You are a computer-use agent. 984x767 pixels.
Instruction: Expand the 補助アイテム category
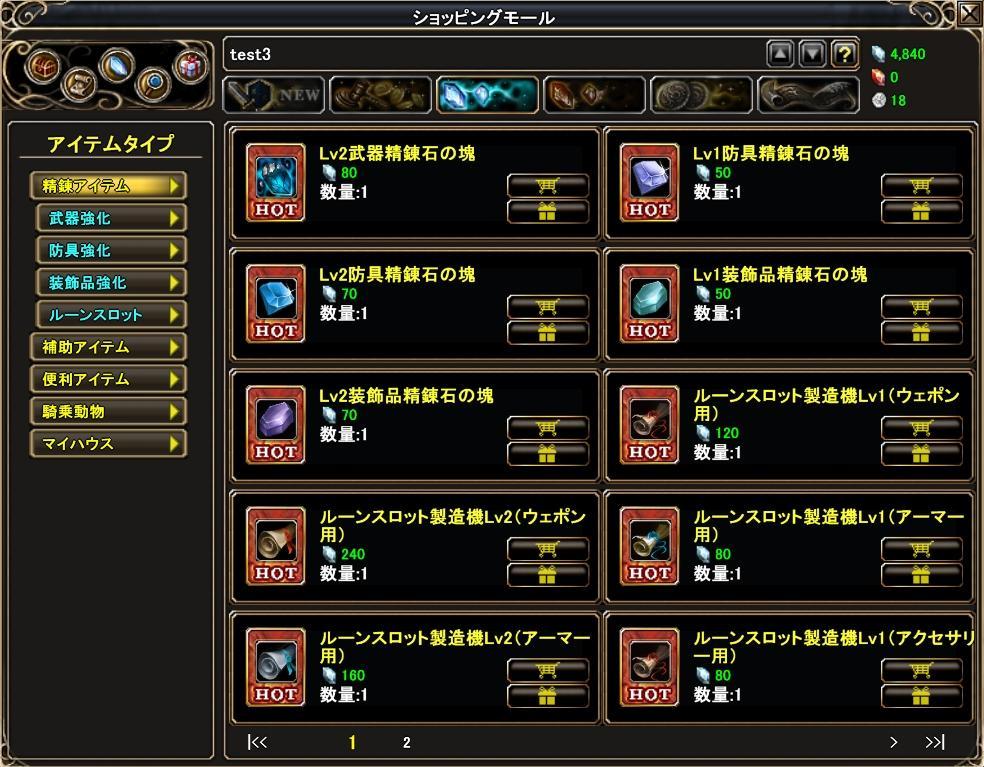pyautogui.click(x=108, y=347)
